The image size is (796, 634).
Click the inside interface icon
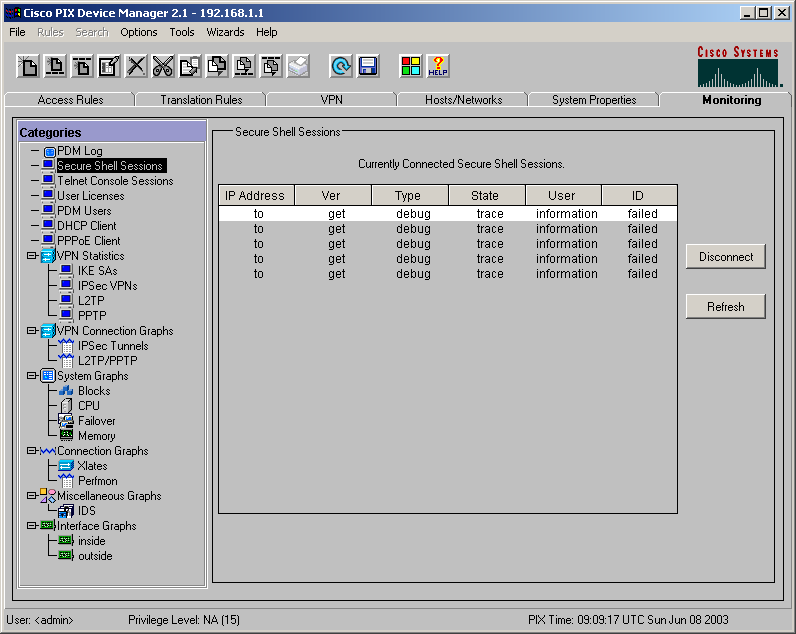pos(66,541)
